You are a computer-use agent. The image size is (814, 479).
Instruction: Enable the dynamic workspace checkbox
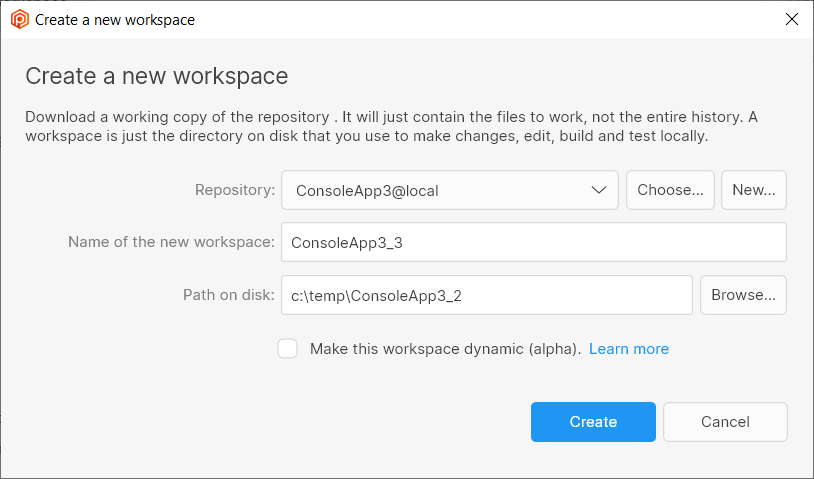pyautogui.click(x=288, y=349)
